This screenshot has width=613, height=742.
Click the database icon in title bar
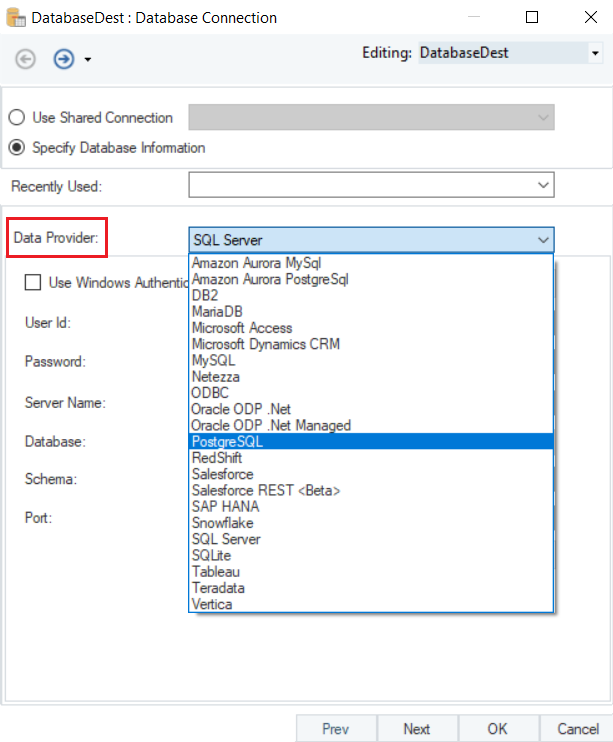(16, 17)
